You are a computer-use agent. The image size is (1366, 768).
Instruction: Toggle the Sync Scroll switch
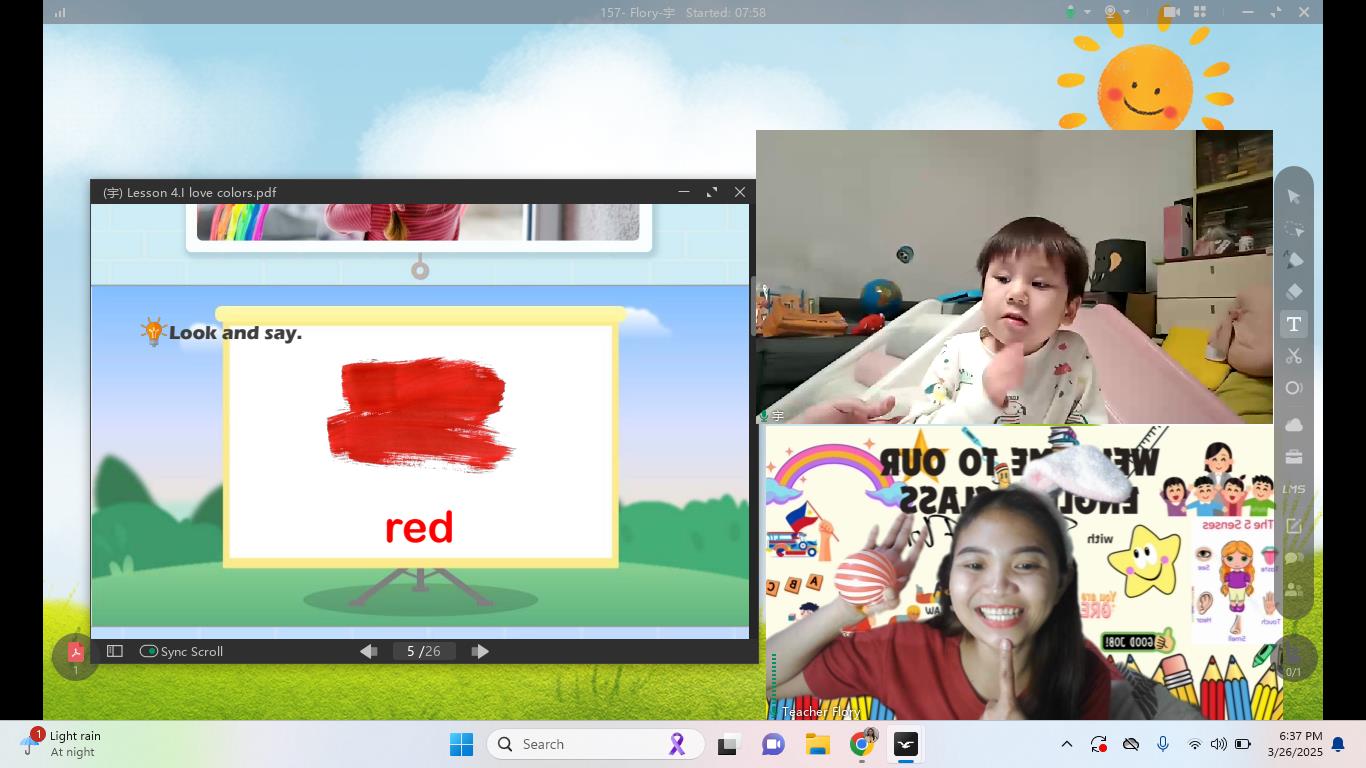149,651
